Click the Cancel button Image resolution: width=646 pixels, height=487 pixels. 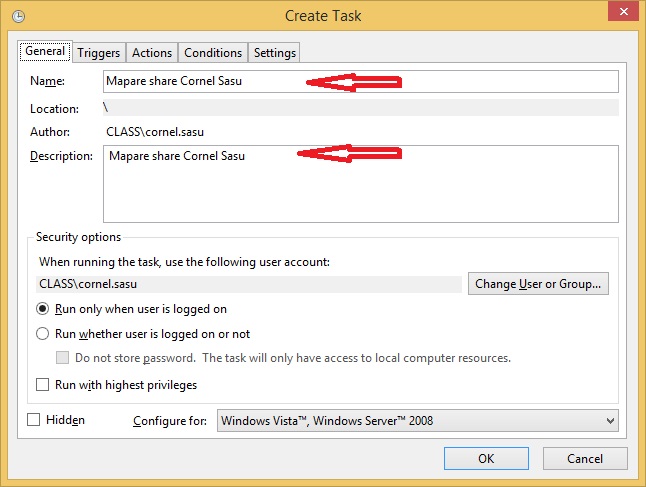tap(585, 459)
